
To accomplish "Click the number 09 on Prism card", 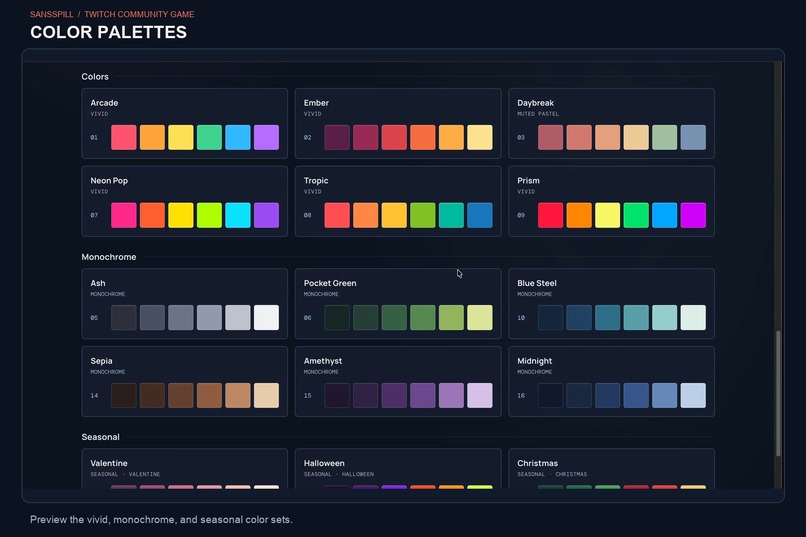I will (521, 215).
